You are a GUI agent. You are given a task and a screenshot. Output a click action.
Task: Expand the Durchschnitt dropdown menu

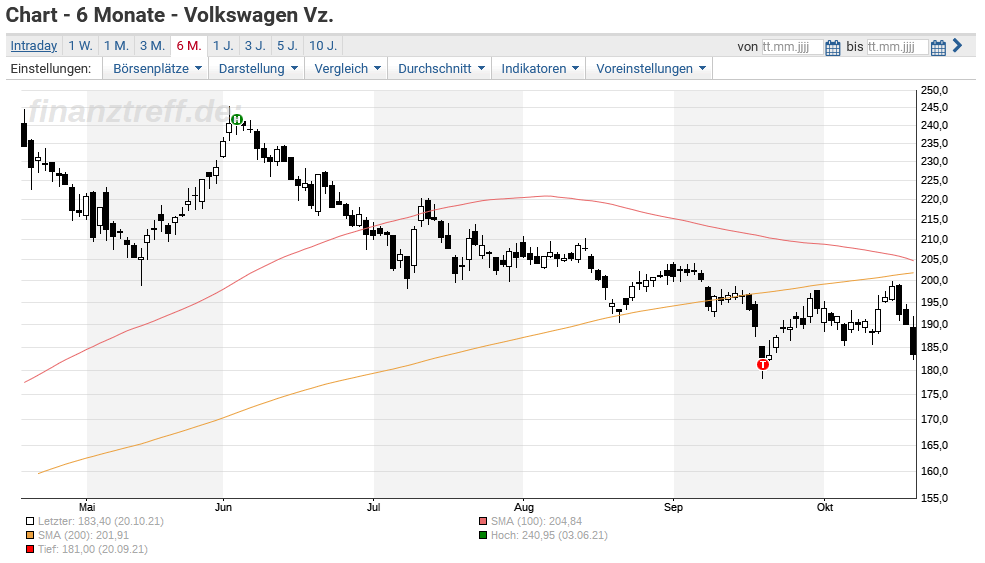441,68
